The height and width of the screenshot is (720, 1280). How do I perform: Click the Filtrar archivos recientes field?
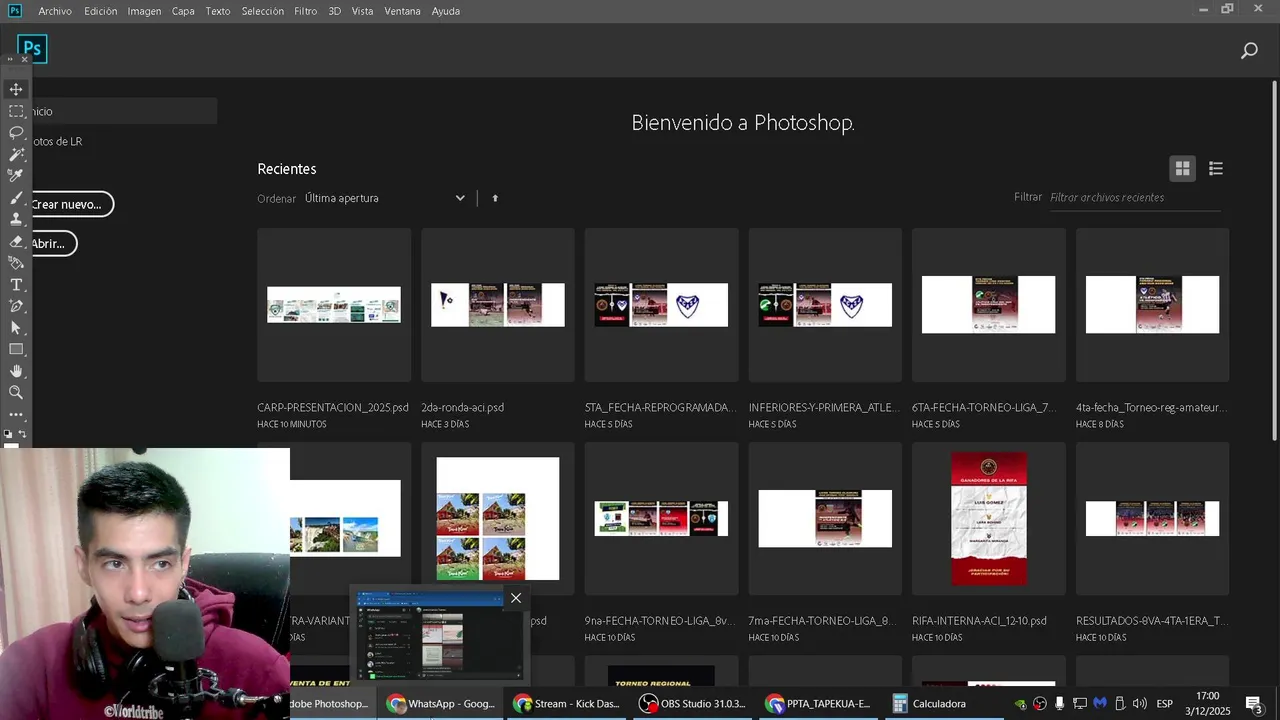(x=1135, y=198)
